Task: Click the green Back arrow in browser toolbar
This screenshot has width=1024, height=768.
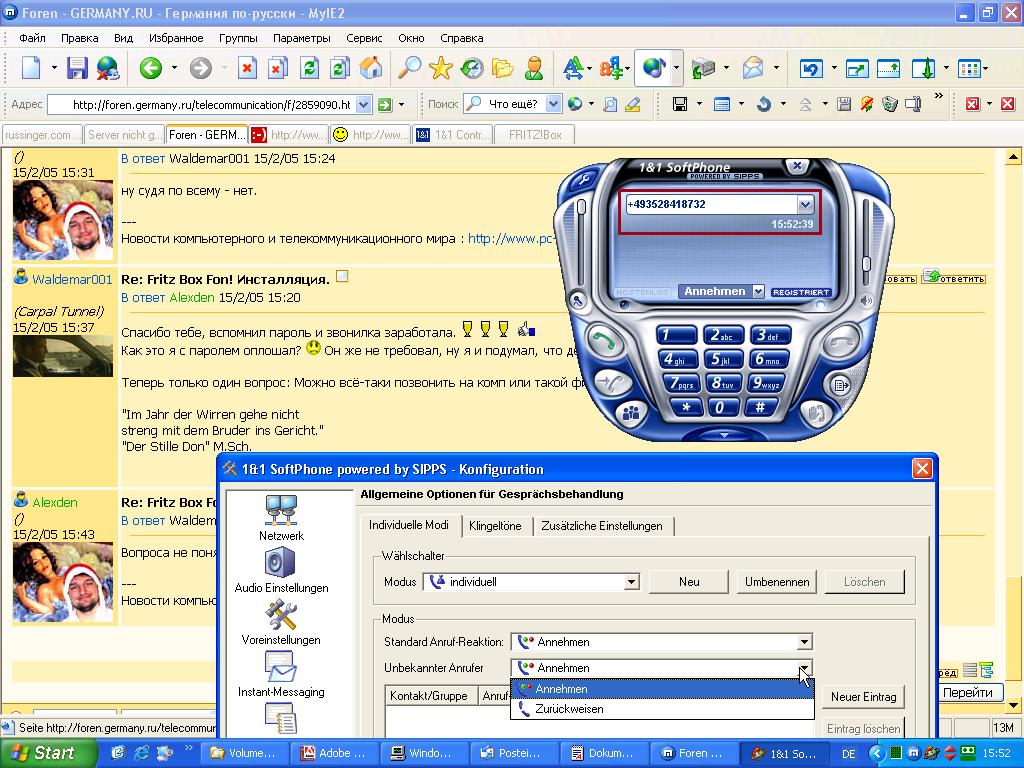Action: (x=151, y=68)
